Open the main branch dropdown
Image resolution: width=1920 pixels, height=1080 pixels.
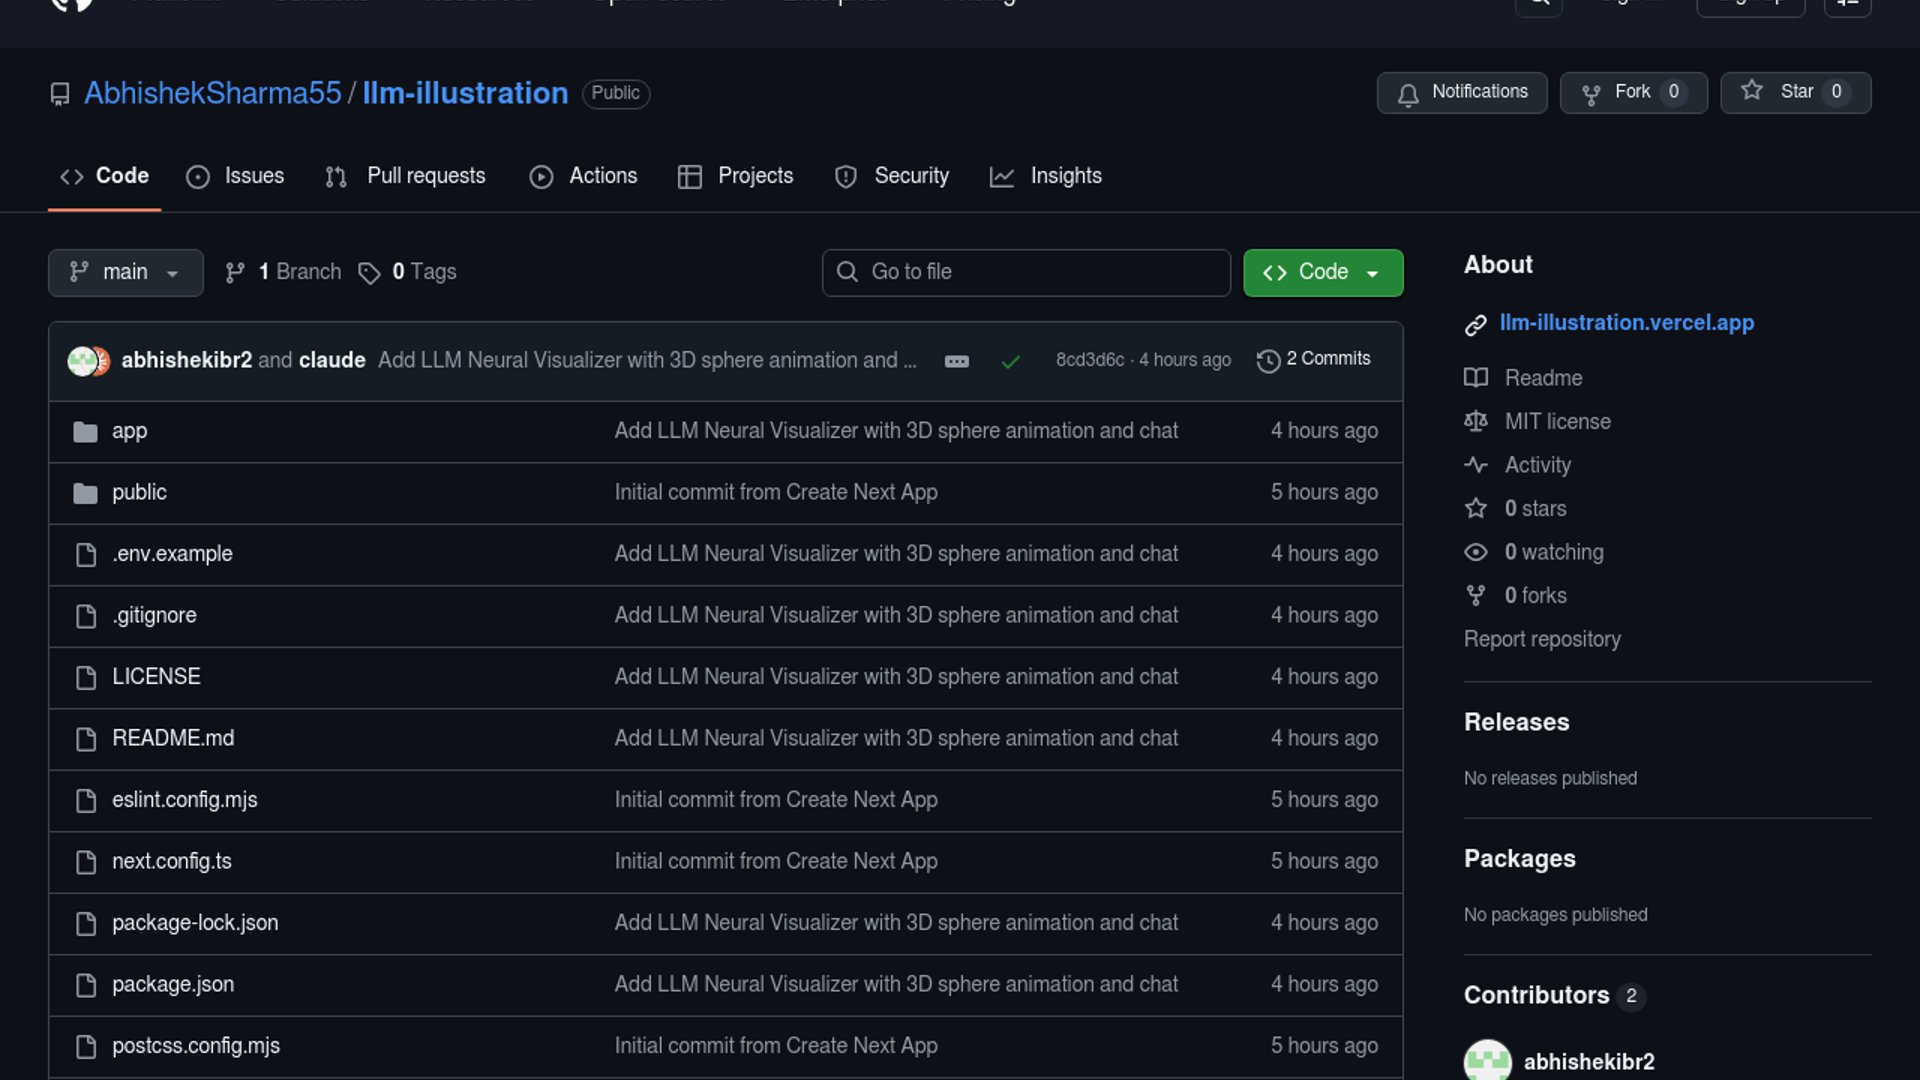click(125, 272)
